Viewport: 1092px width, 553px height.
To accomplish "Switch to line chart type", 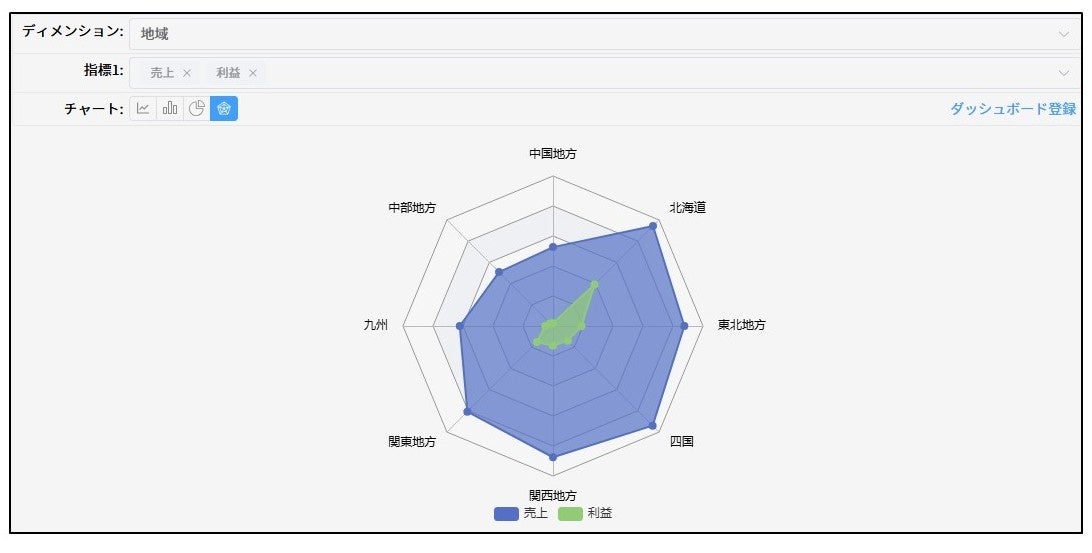I will point(143,109).
